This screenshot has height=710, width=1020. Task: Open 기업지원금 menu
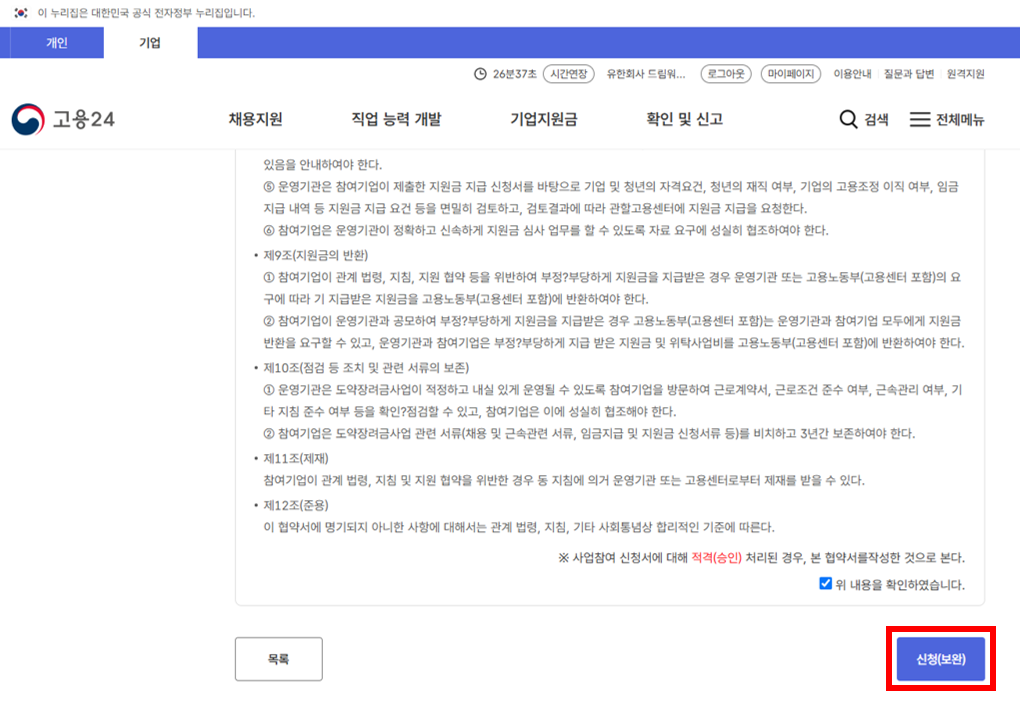[x=543, y=119]
